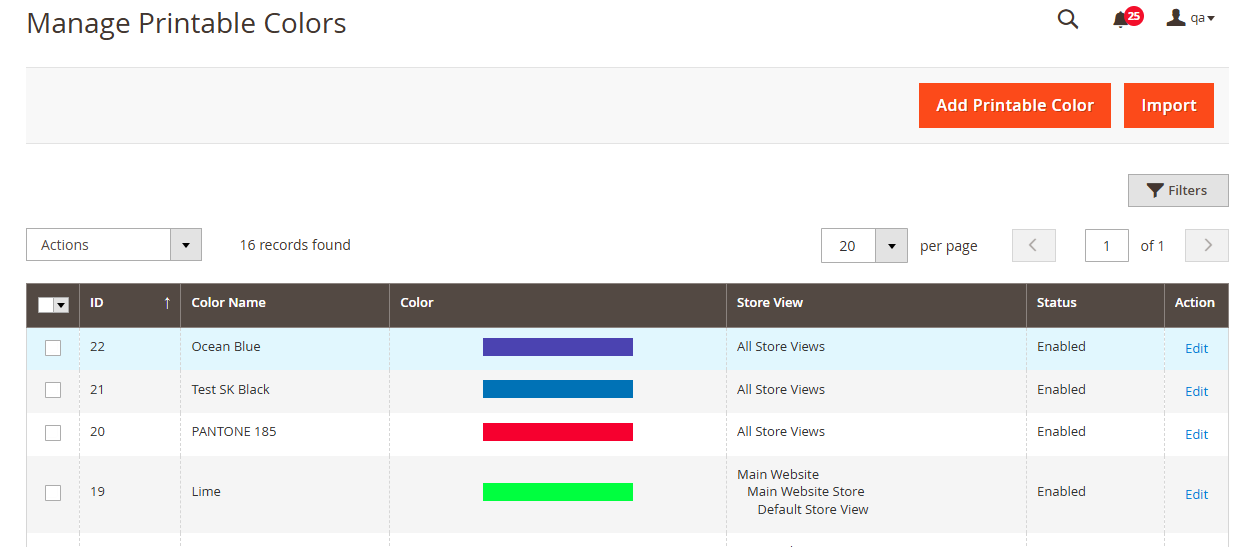Click the Filters funnel button

point(1177,190)
